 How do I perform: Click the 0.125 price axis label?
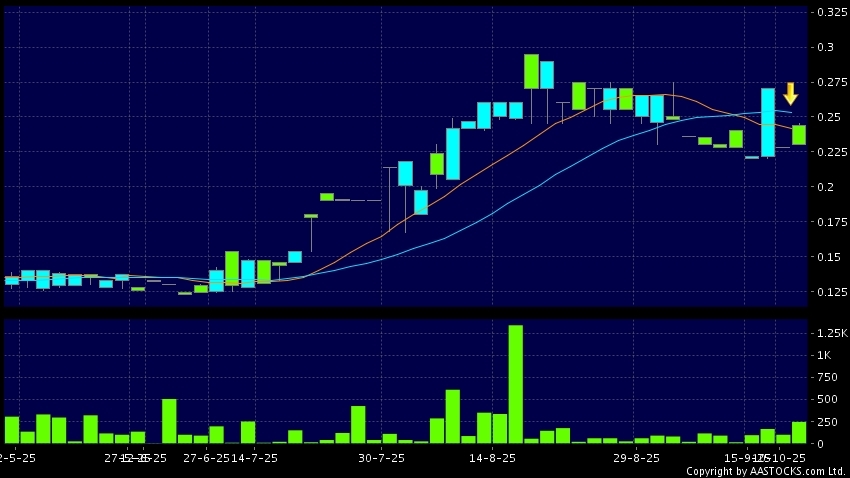pyautogui.click(x=828, y=292)
